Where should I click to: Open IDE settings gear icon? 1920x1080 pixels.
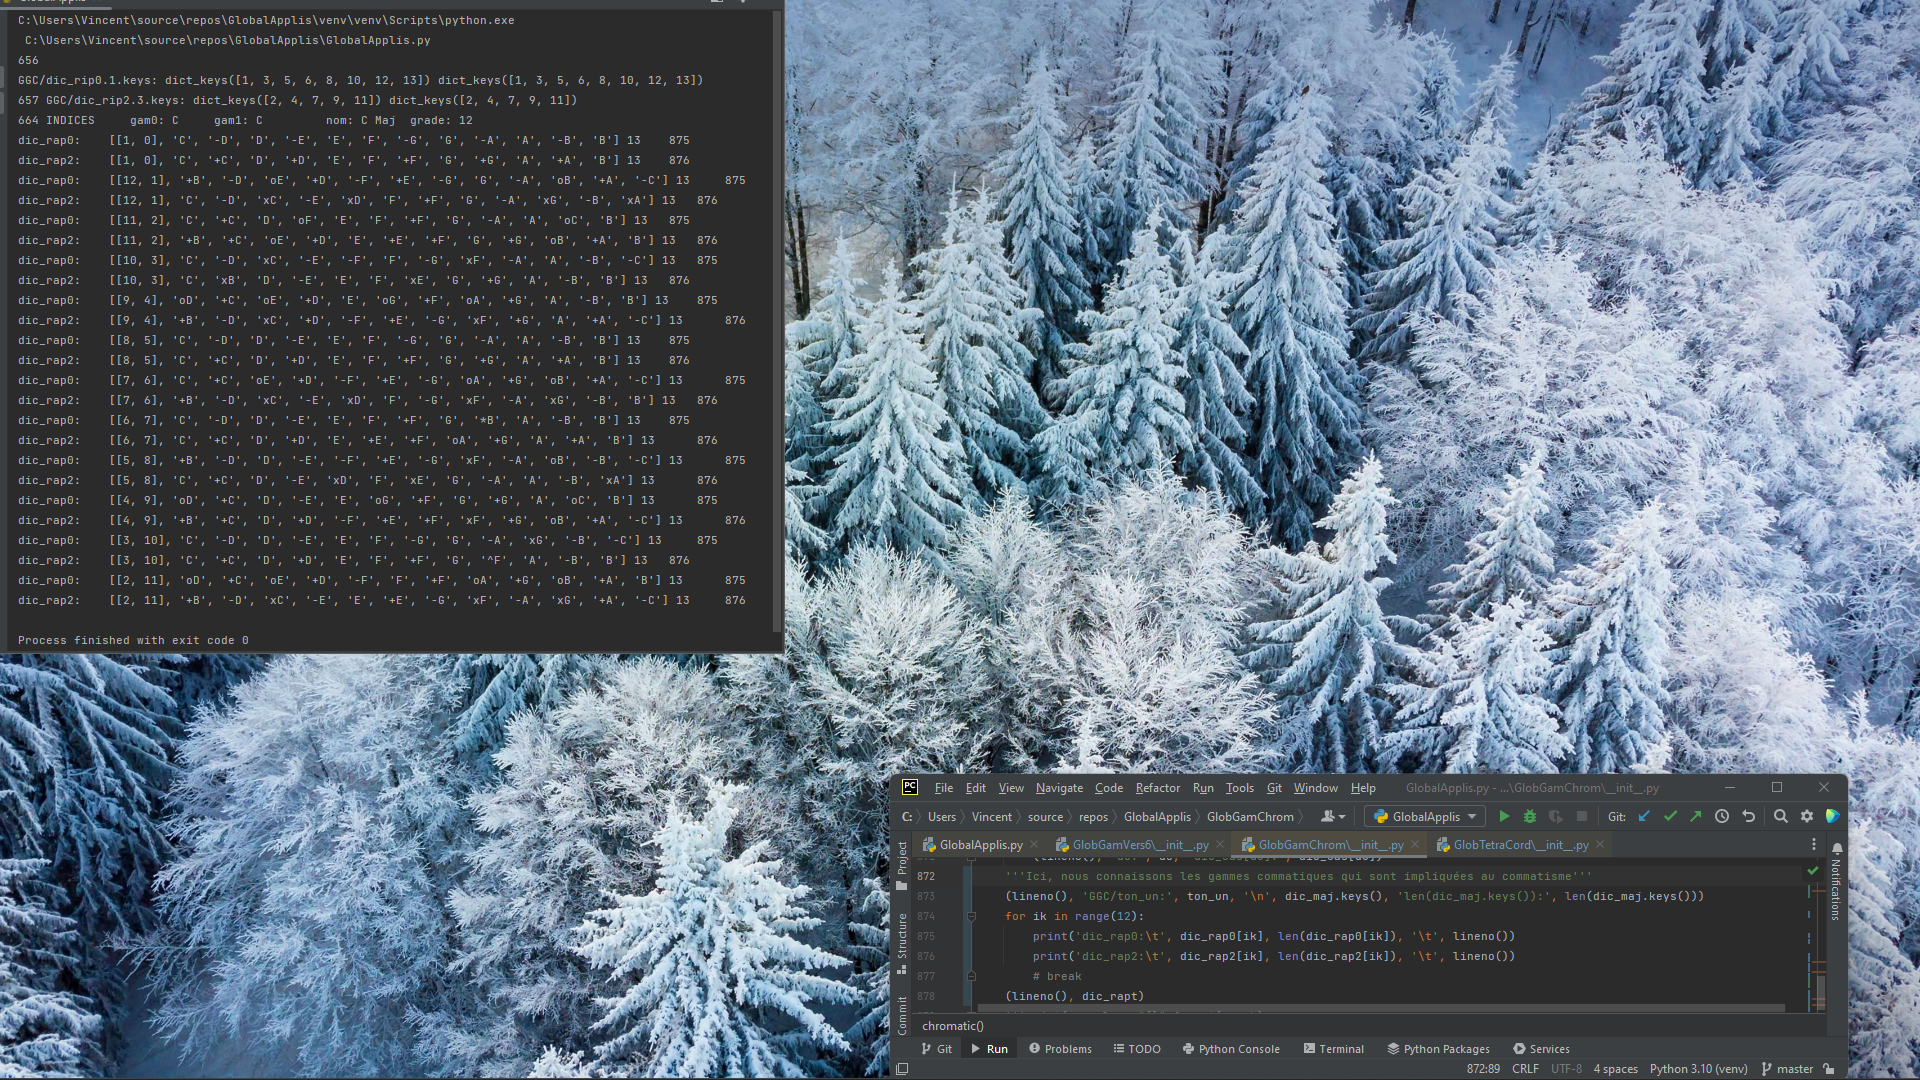(x=1807, y=816)
